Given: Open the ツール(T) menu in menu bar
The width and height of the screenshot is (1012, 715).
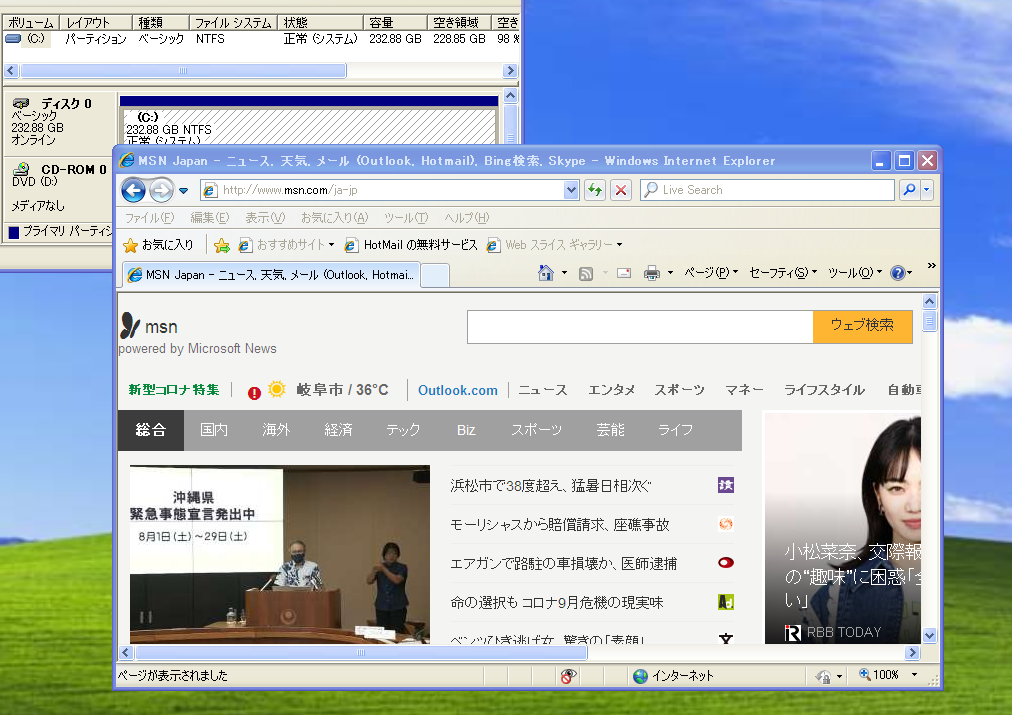Looking at the screenshot, I should pos(406,217).
